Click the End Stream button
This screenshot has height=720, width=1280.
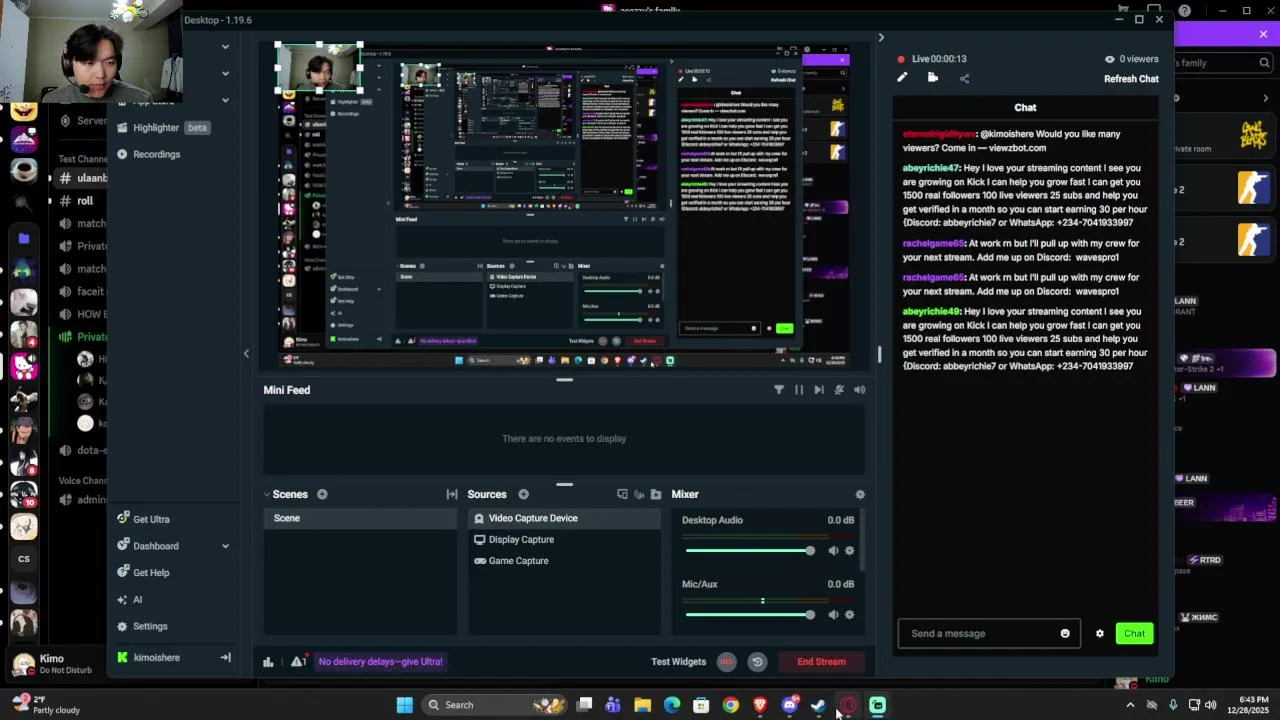point(821,662)
